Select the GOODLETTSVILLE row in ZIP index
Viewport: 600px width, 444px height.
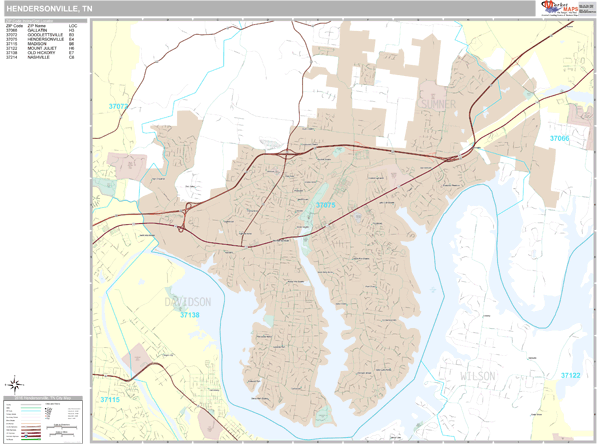(x=40, y=35)
